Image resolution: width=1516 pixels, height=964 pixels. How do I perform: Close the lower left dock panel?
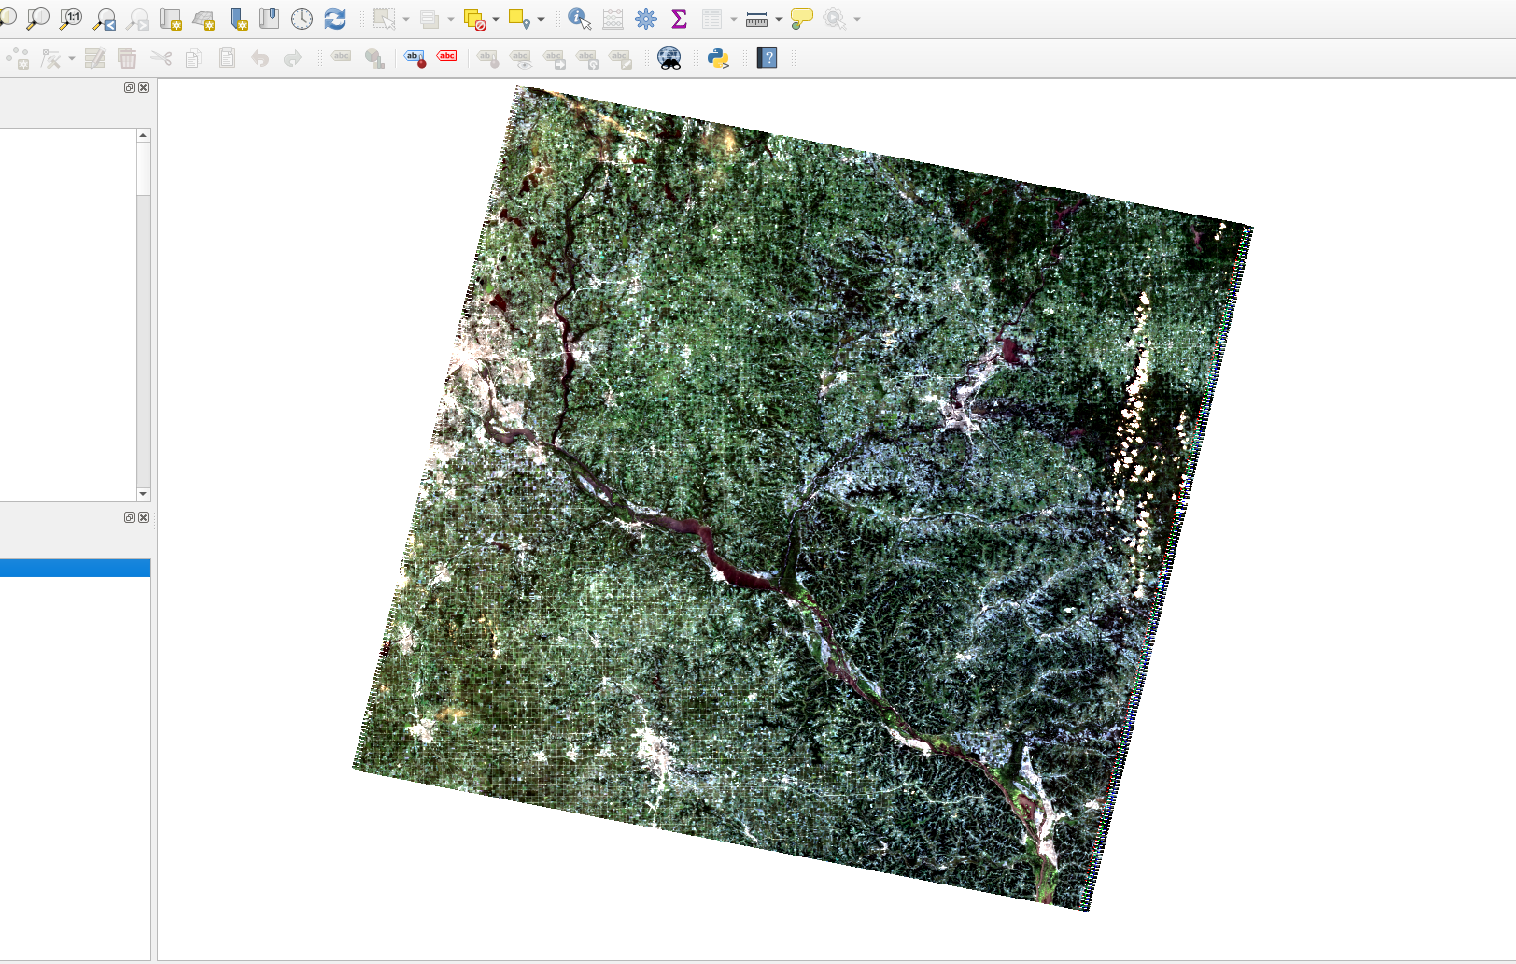pos(143,517)
